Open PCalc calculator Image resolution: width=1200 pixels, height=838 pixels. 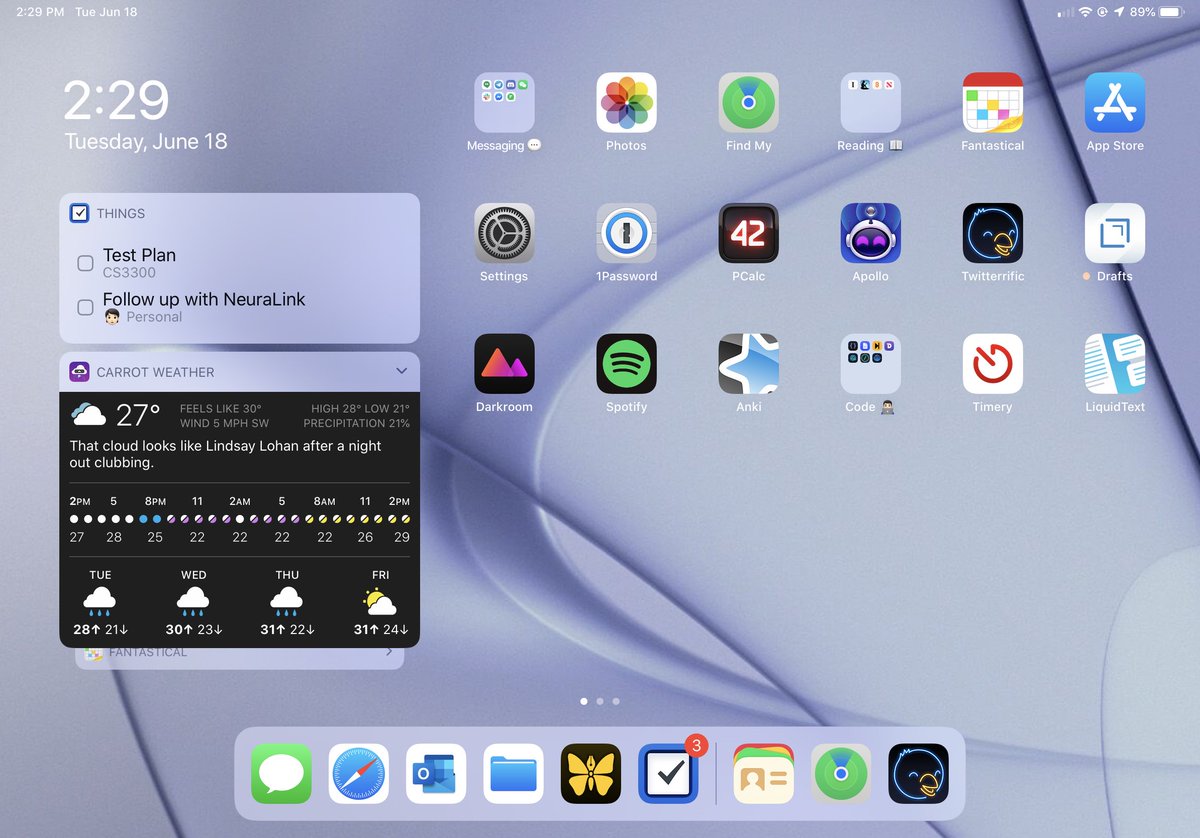click(x=748, y=233)
